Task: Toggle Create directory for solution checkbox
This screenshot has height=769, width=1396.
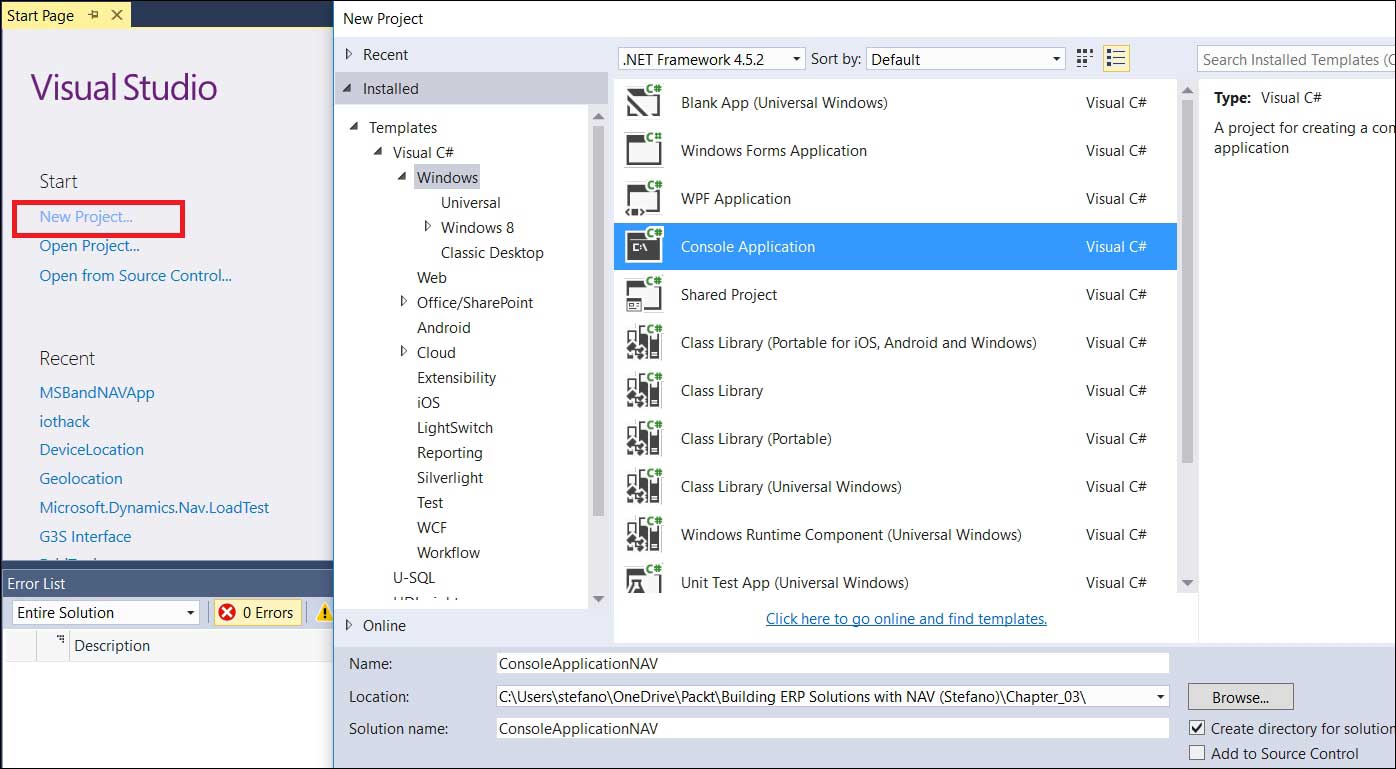Action: coord(1197,728)
